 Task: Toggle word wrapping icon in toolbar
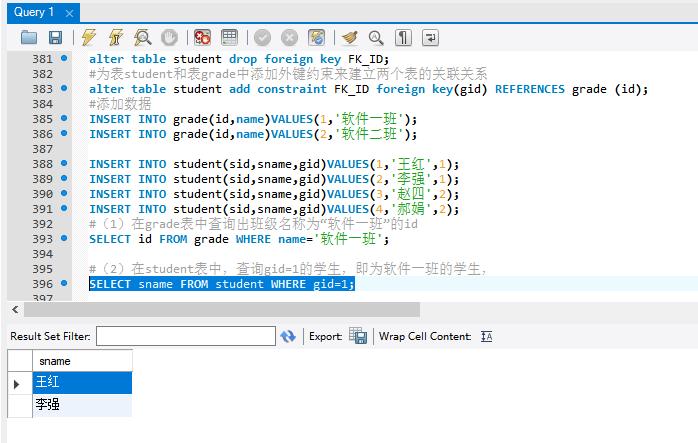click(x=430, y=38)
